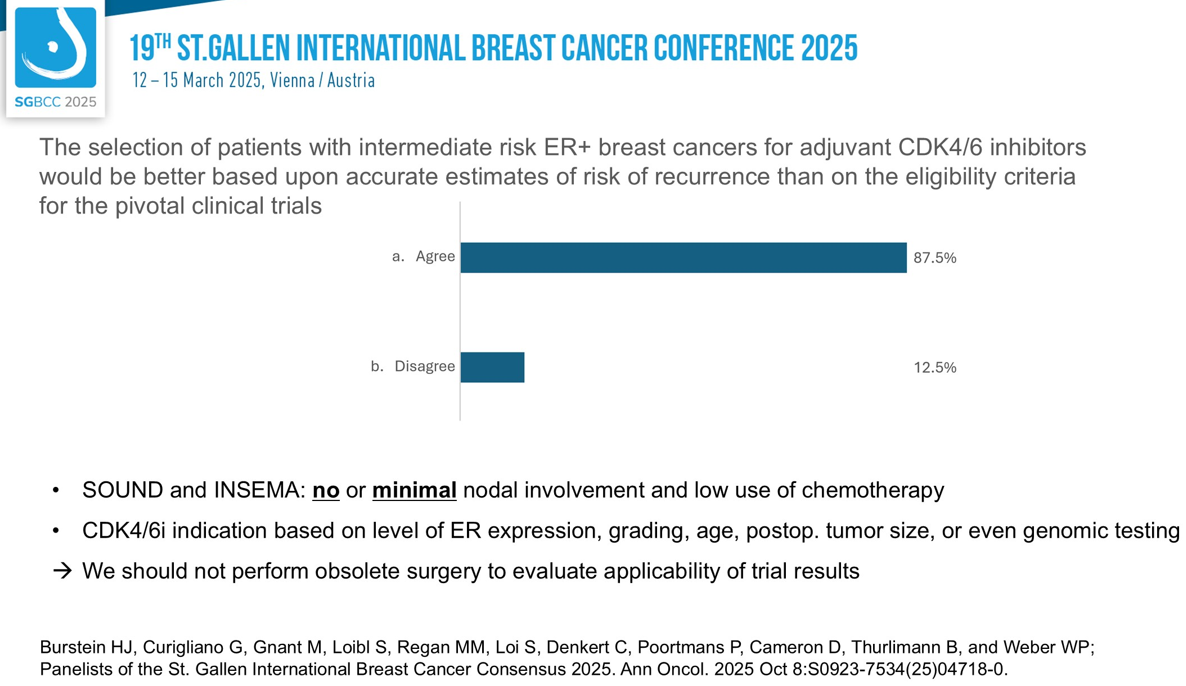
Task: Click the 'b. Disagree' axis label
Action: point(412,367)
